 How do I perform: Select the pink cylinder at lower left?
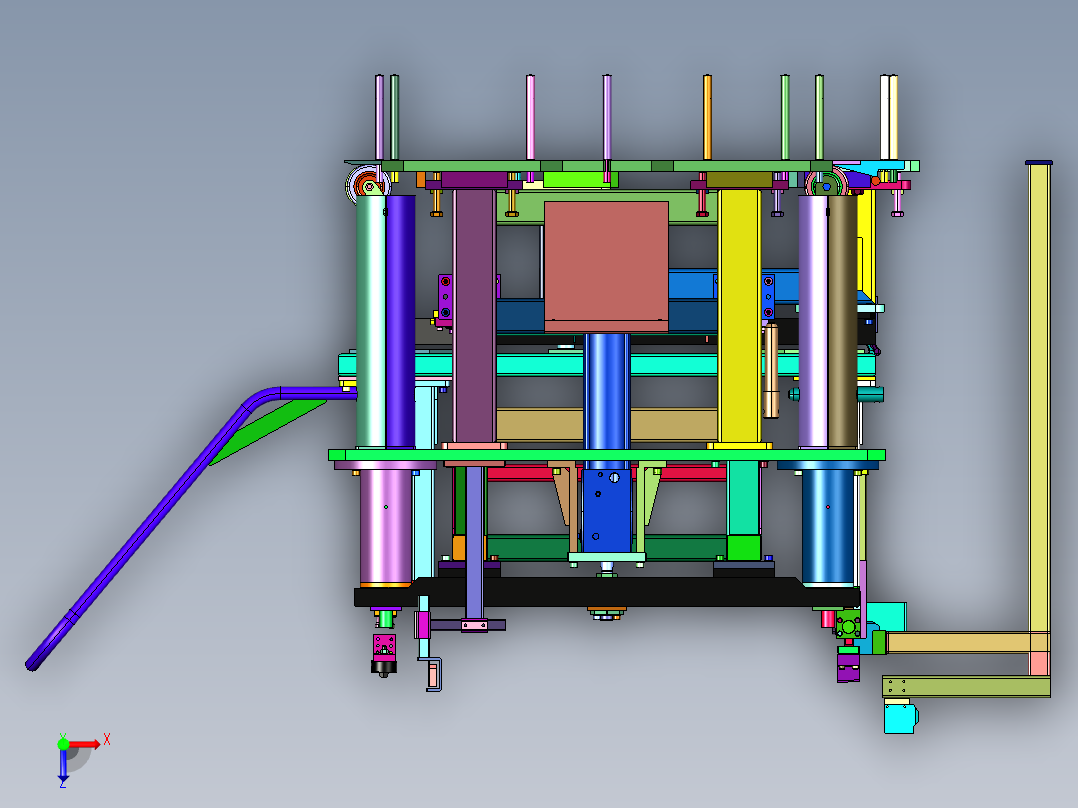click(386, 527)
